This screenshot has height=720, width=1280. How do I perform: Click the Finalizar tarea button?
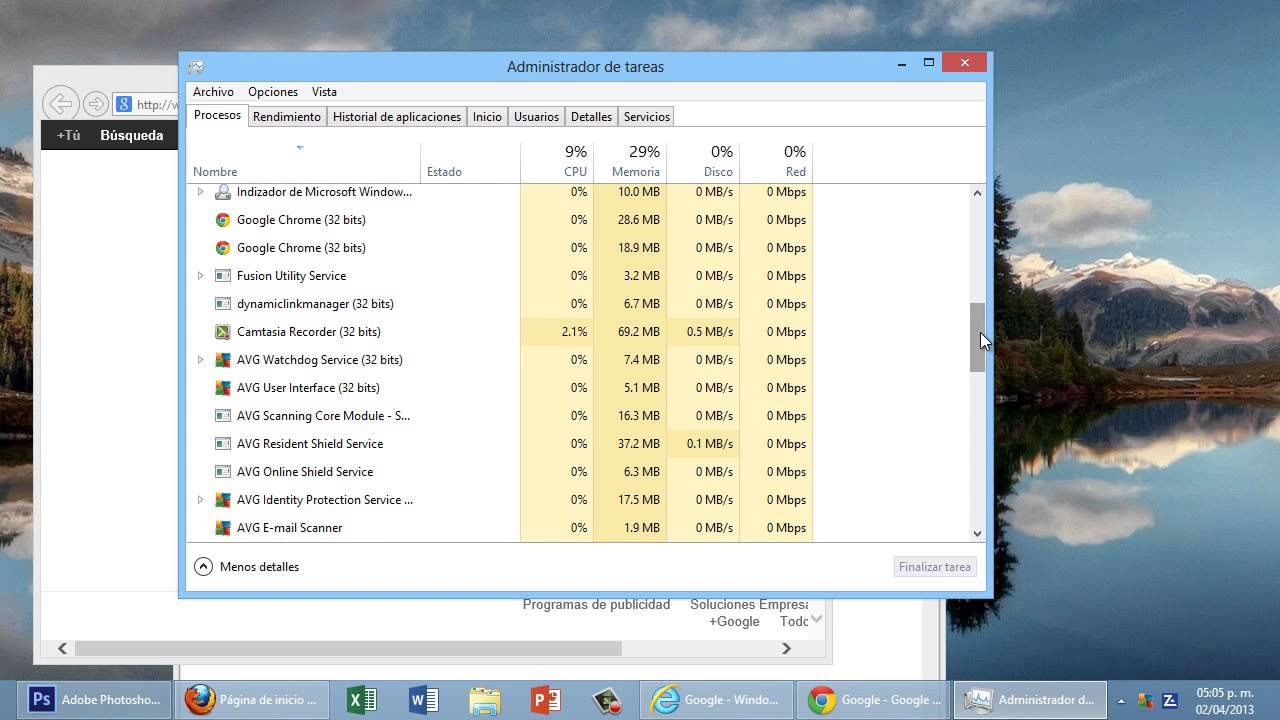coord(934,567)
